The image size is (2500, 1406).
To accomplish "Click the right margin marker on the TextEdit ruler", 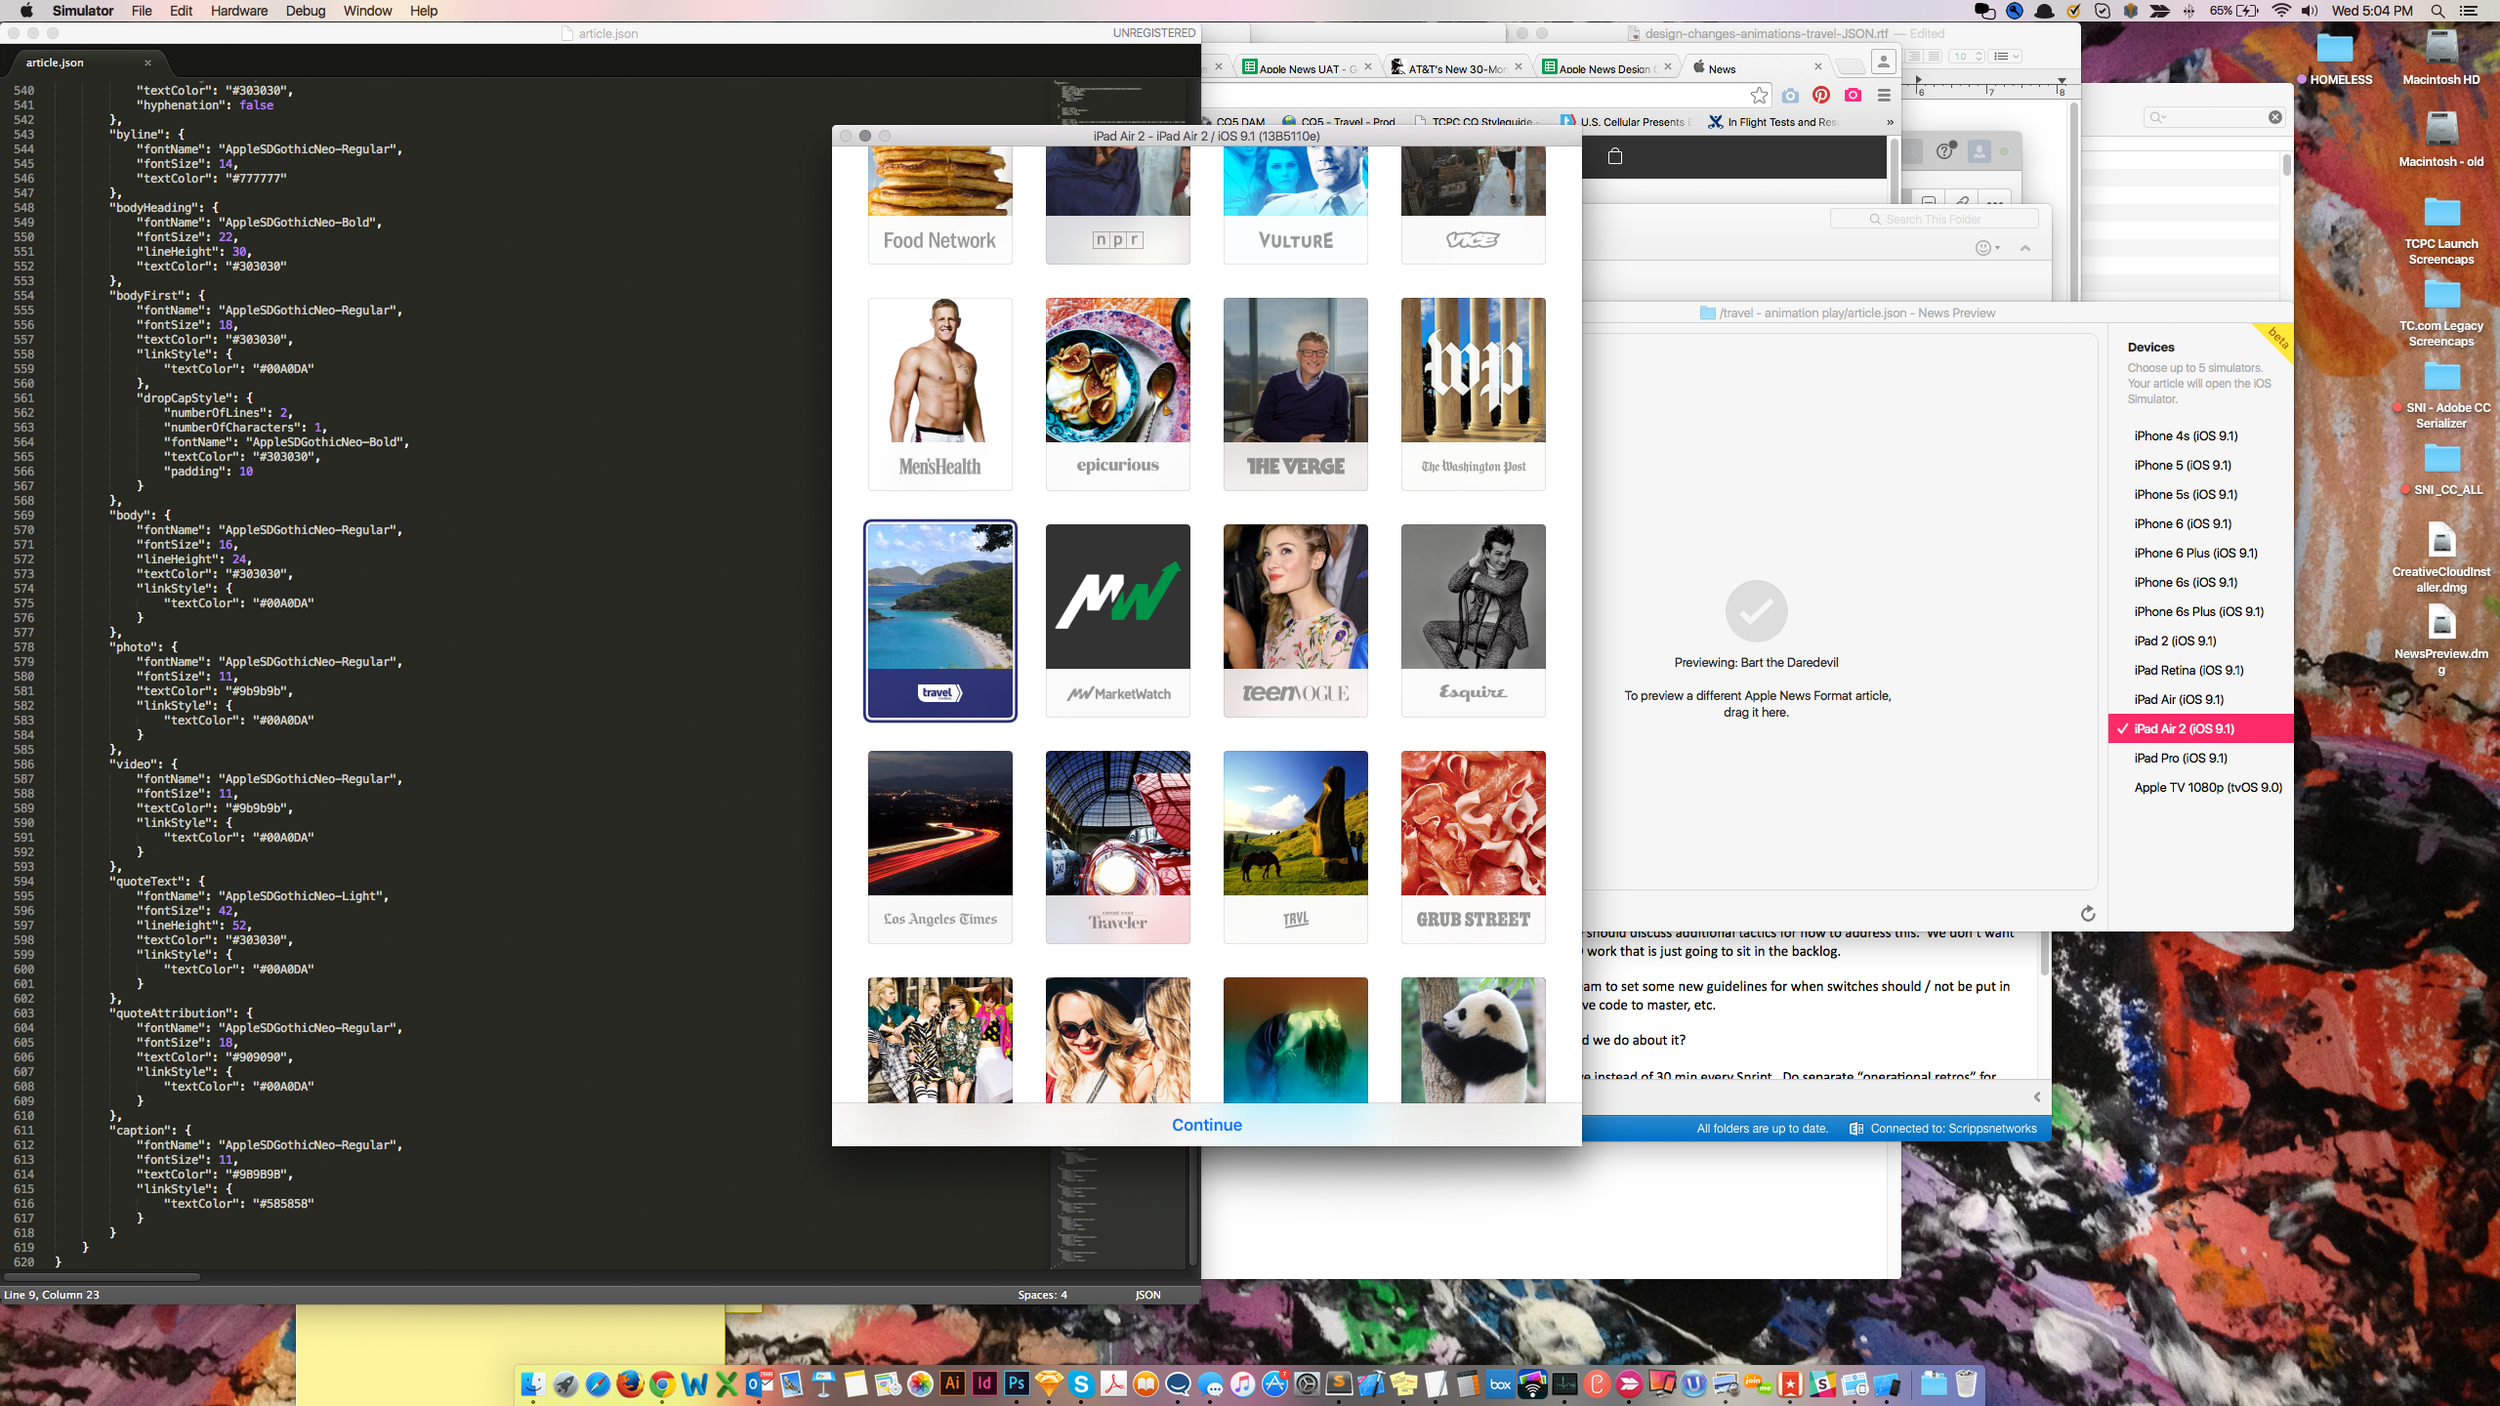I will coord(2061,81).
